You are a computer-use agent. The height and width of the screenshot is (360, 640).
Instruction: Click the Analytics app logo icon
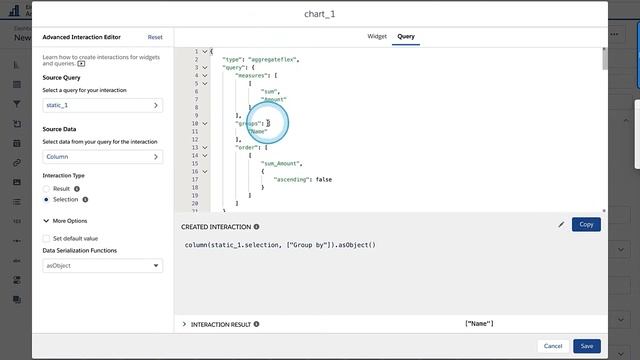tap(15, 11)
